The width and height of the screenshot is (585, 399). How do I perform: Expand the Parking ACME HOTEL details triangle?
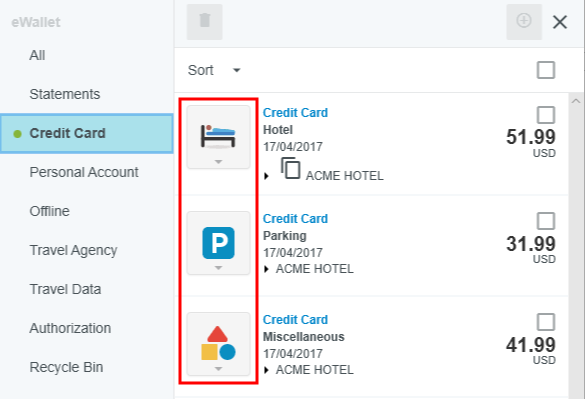(x=266, y=269)
